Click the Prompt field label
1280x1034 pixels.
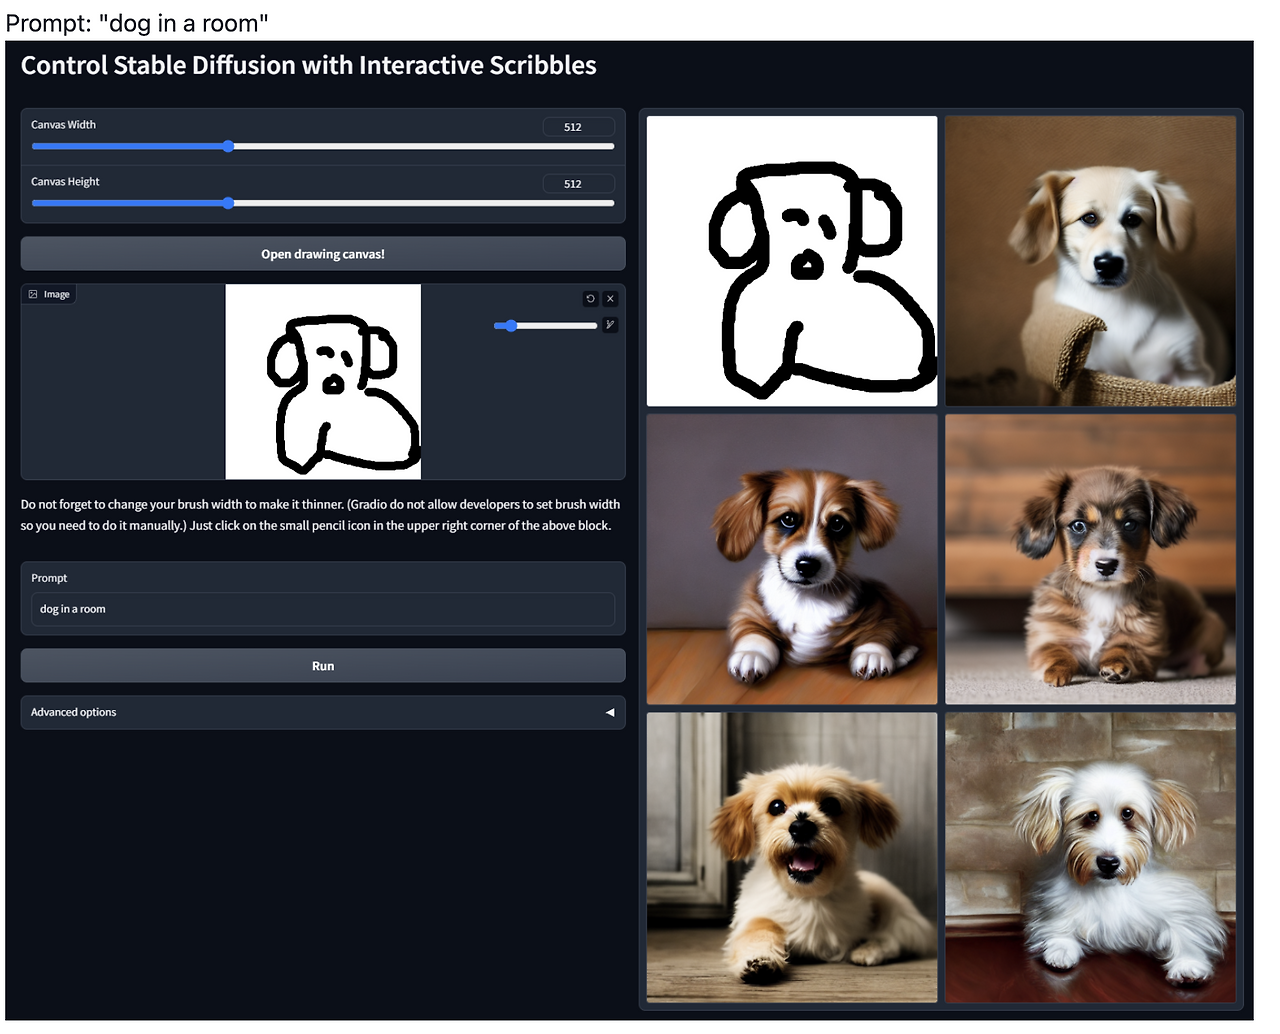pyautogui.click(x=49, y=578)
